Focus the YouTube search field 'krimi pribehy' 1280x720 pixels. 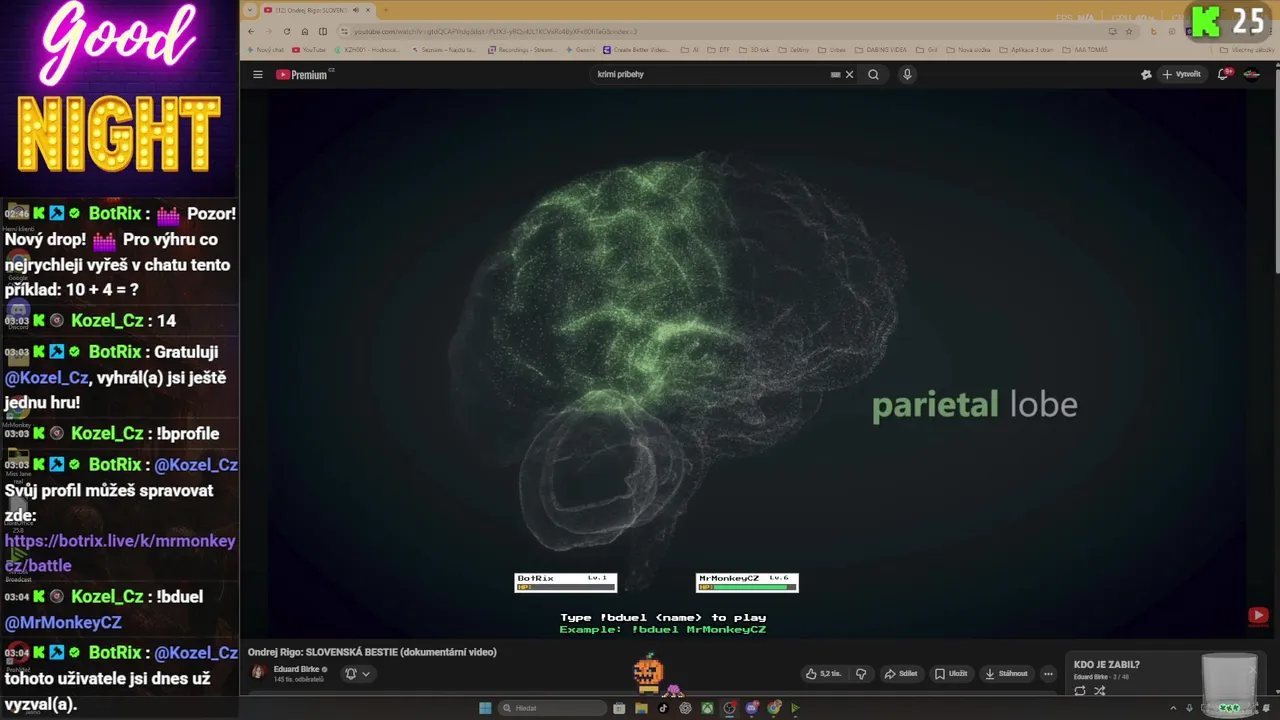click(x=710, y=74)
